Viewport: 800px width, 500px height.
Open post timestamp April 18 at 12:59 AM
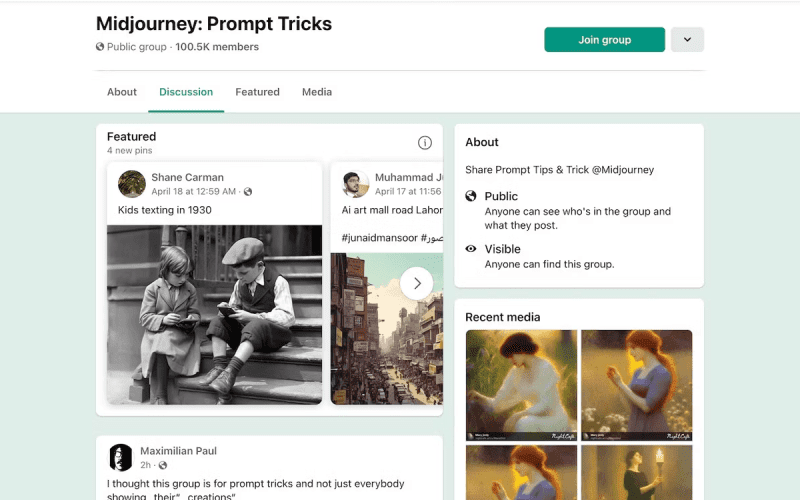coord(193,191)
